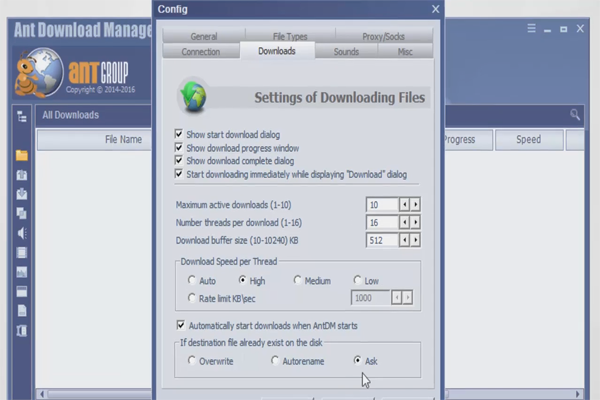Image resolution: width=600 pixels, height=400 pixels.
Task: Decrease download buffer size value
Action: tap(404, 240)
